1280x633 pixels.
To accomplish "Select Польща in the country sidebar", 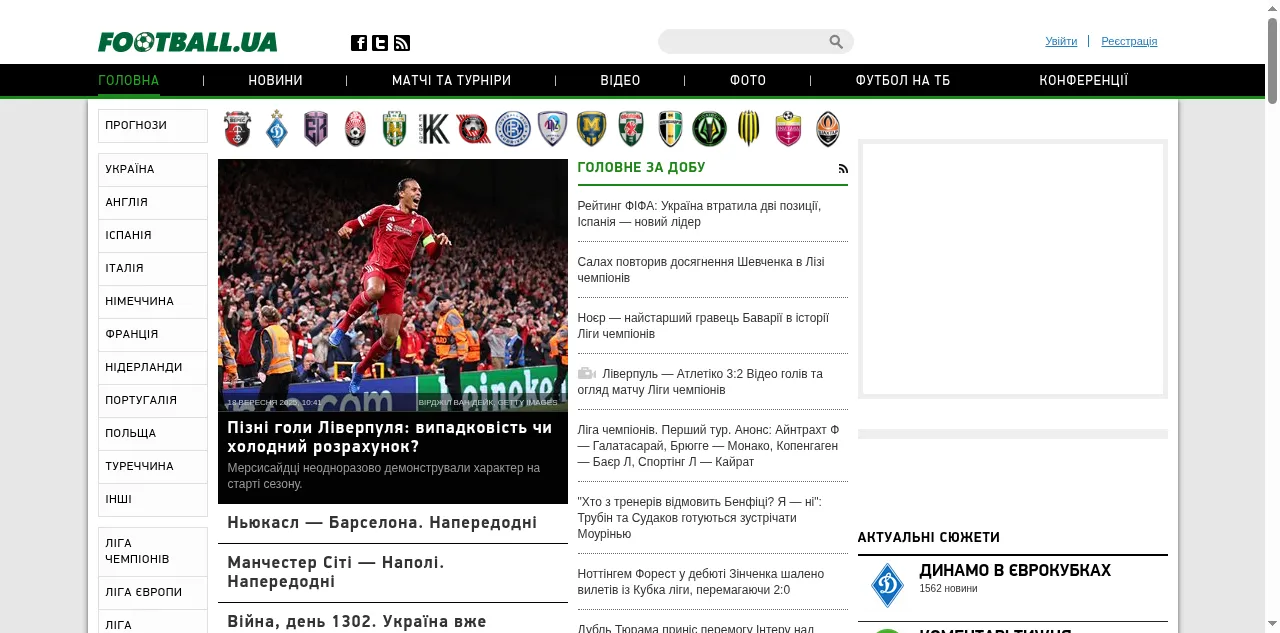I will (153, 434).
